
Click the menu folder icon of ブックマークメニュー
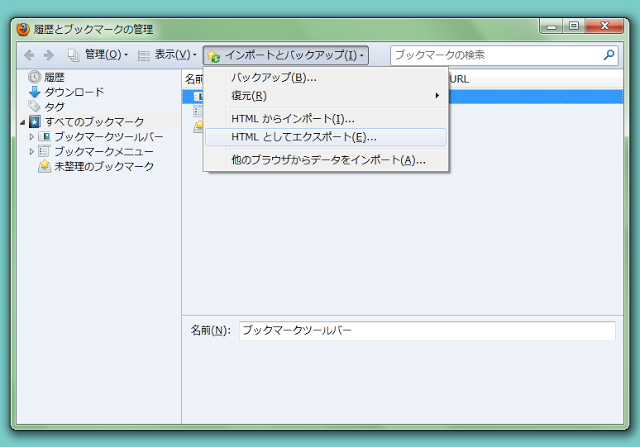click(x=44, y=151)
